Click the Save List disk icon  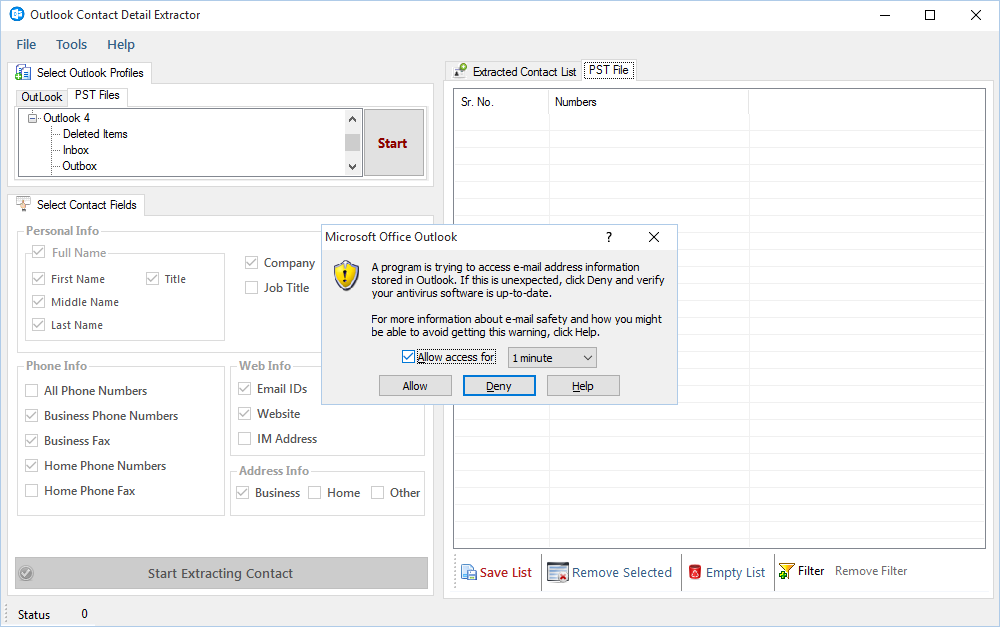point(469,572)
